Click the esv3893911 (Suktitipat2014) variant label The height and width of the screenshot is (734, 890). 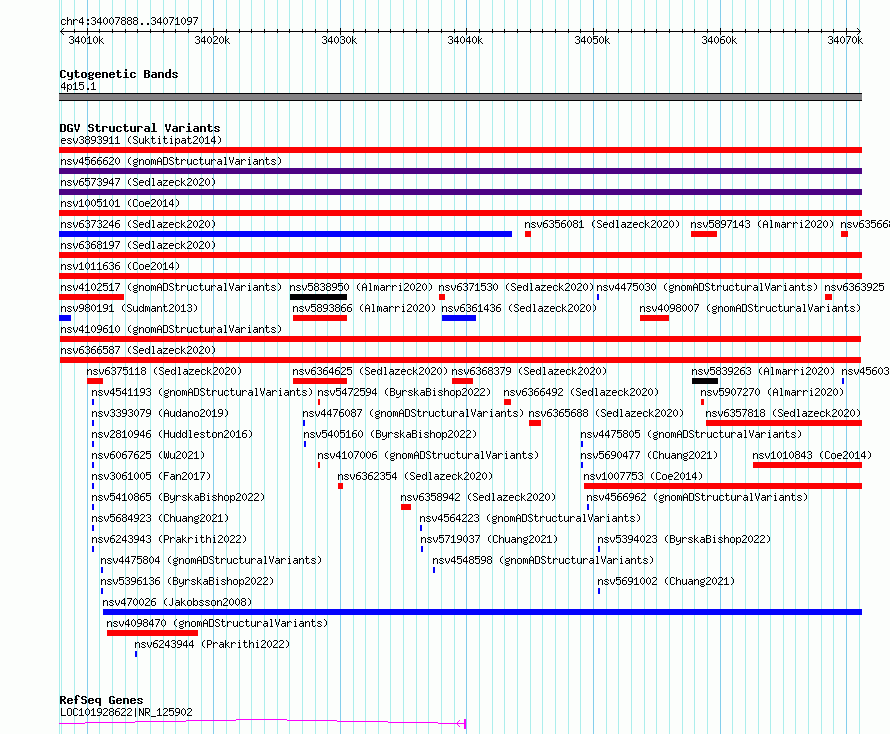pos(141,140)
